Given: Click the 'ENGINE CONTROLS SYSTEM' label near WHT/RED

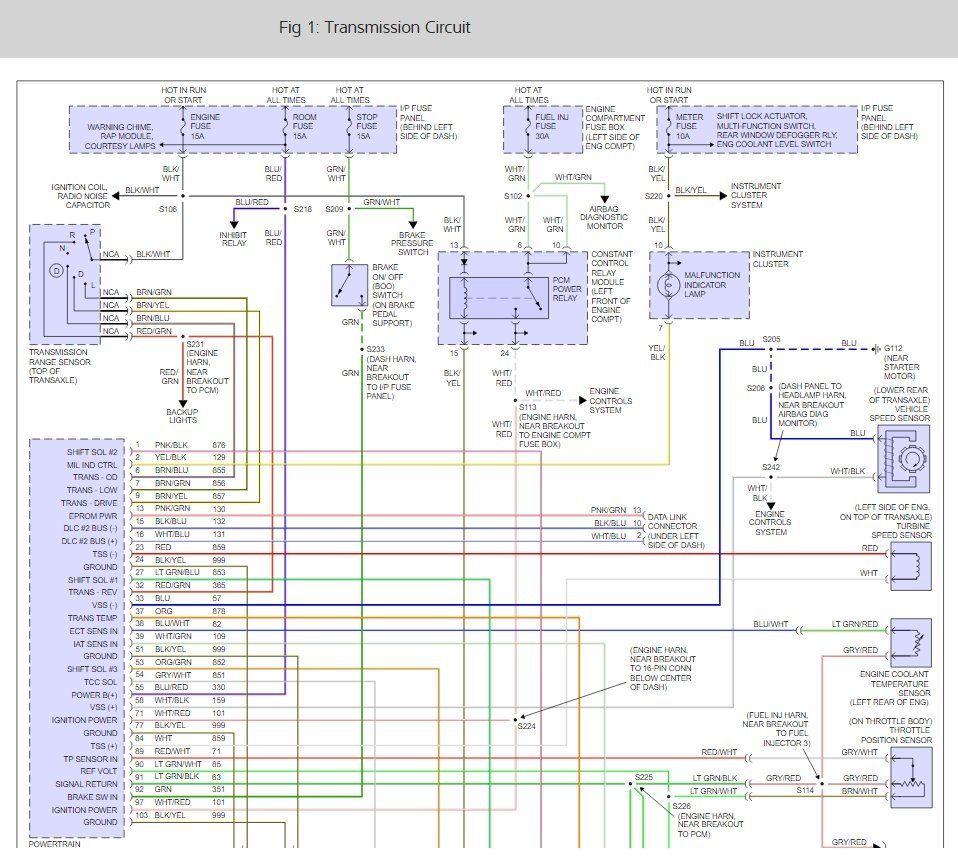Looking at the screenshot, I should (610, 401).
